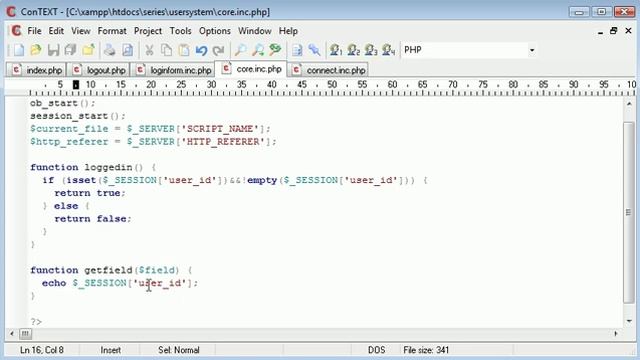Open the PHP highlighter dropdown
Image resolution: width=640 pixels, height=360 pixels.
pos(531,50)
